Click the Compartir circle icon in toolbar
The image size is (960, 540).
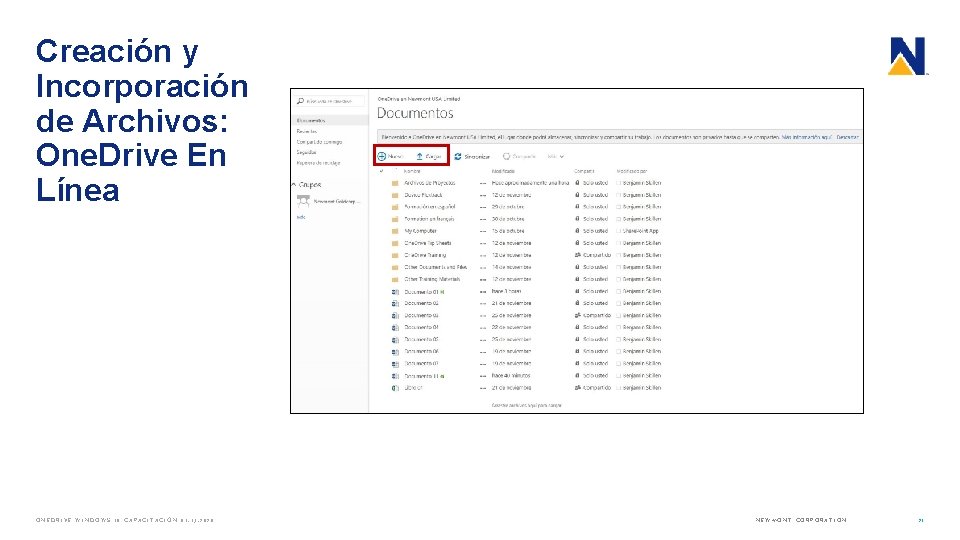point(506,157)
